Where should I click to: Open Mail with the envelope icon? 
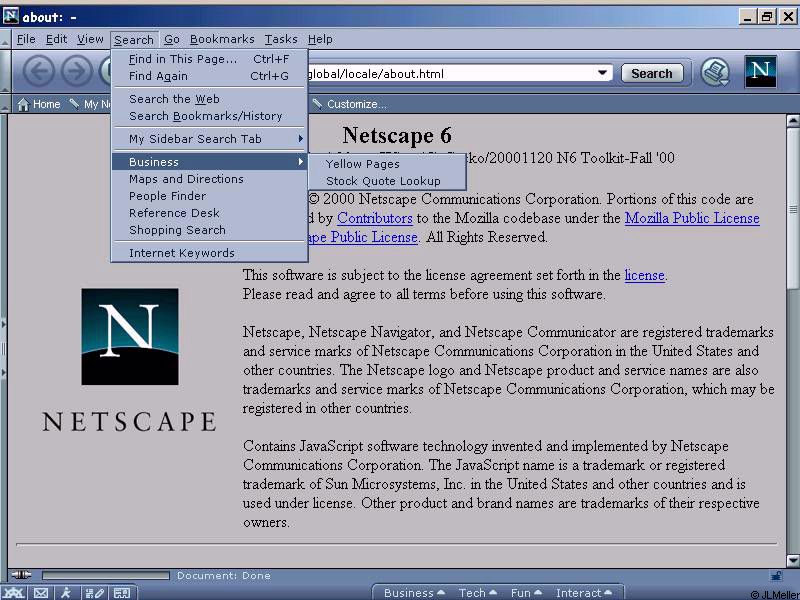click(x=41, y=593)
